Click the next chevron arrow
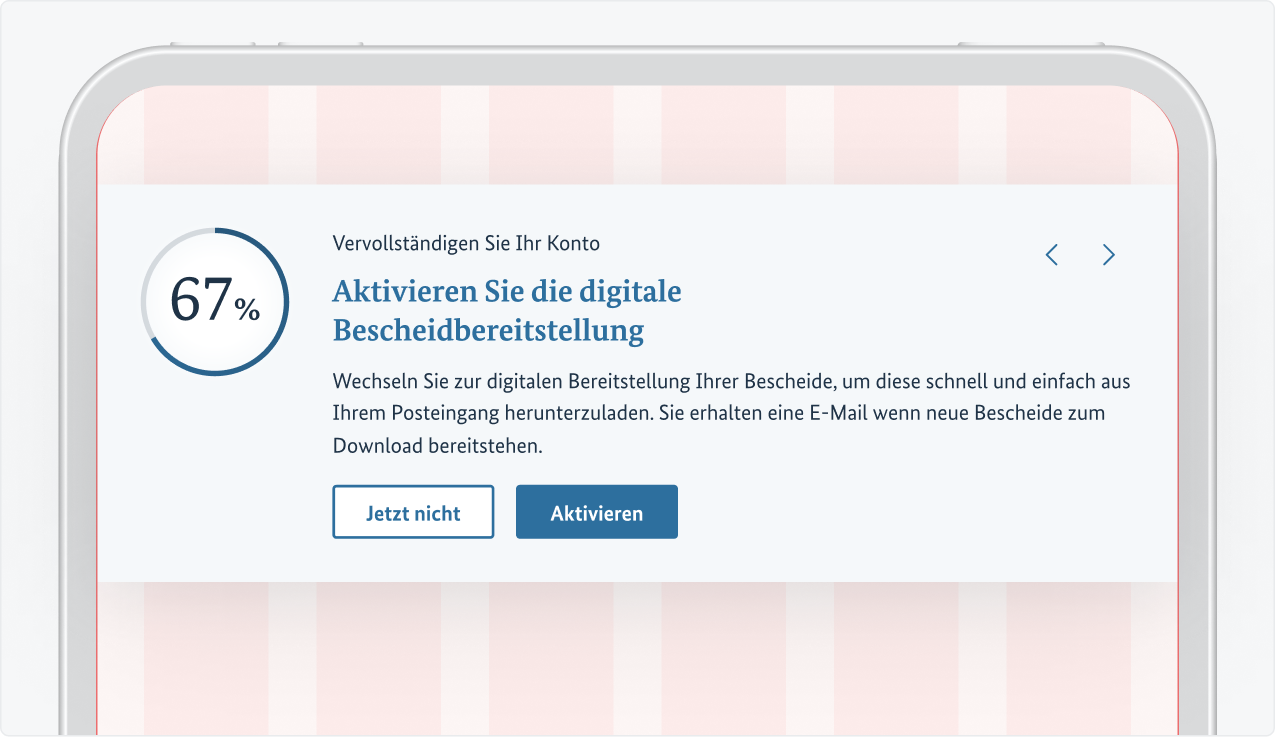This screenshot has width=1275, height=737. pyautogui.click(x=1108, y=255)
